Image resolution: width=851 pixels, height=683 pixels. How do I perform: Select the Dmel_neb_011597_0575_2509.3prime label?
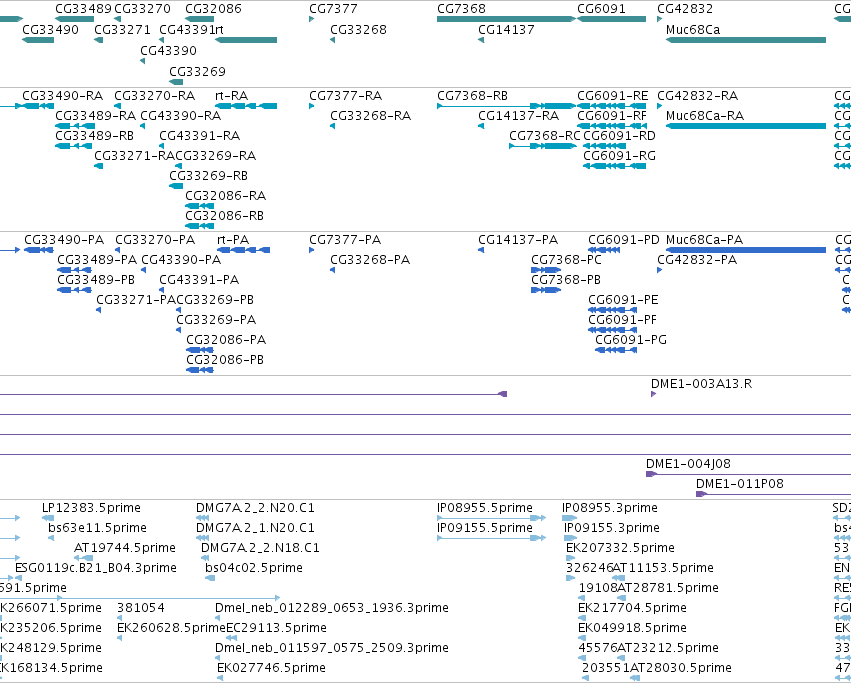point(332,647)
